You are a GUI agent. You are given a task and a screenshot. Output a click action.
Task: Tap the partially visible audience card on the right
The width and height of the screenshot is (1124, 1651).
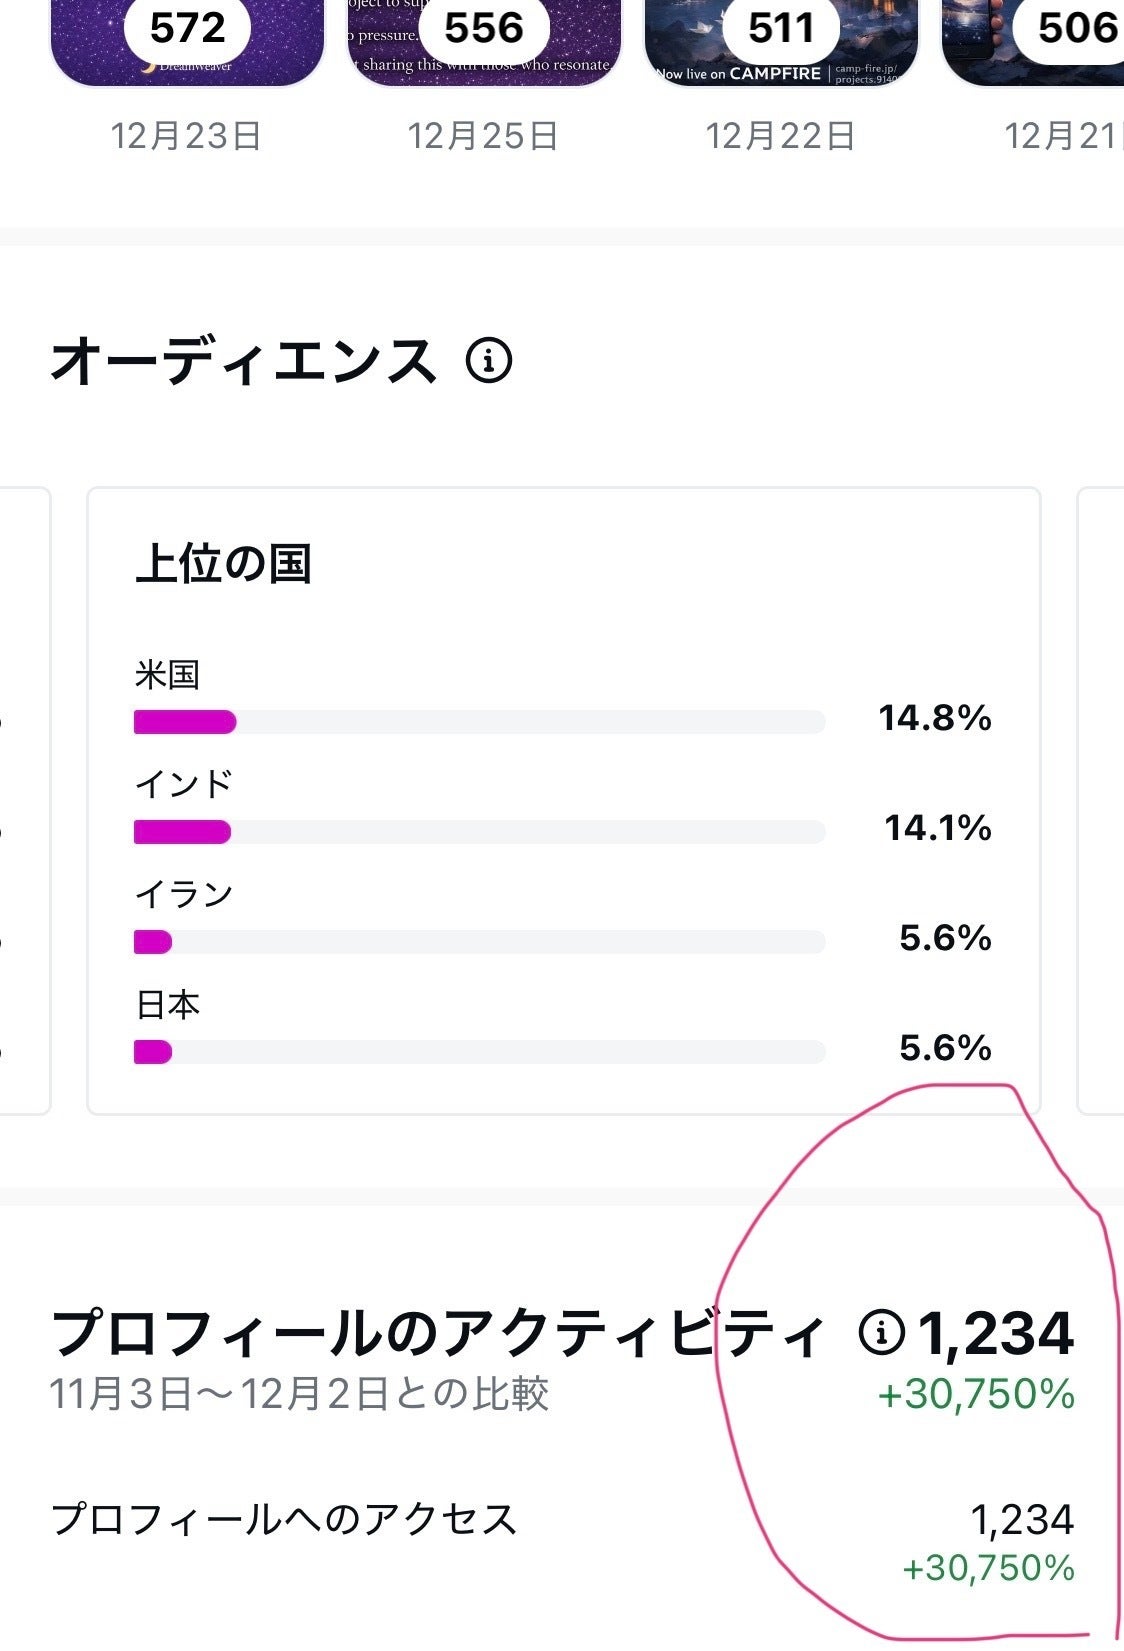(x=1100, y=800)
